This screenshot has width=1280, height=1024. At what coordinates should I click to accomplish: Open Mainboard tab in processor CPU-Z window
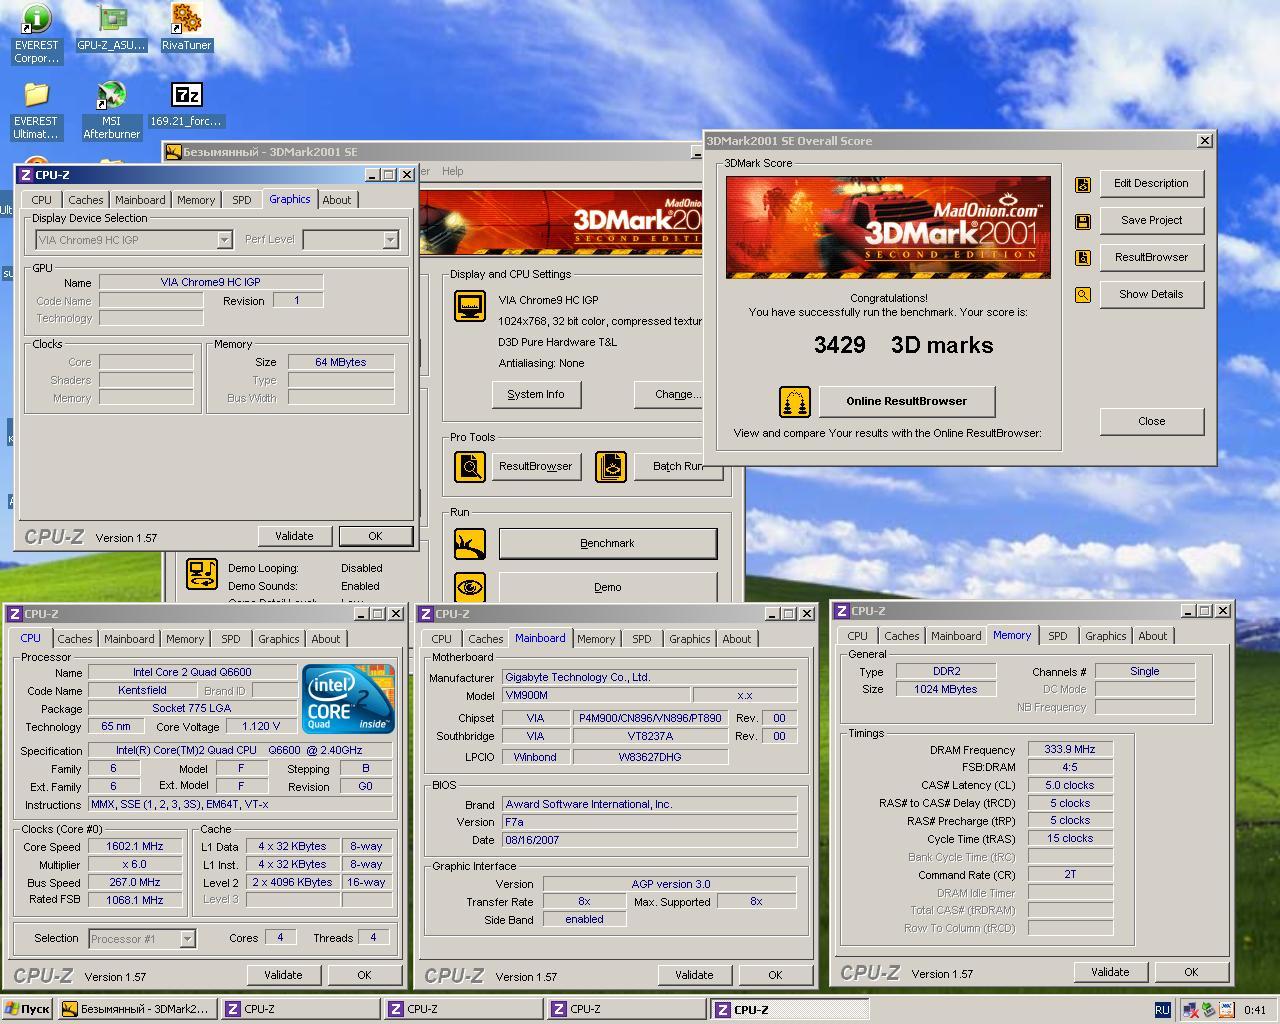click(x=129, y=639)
